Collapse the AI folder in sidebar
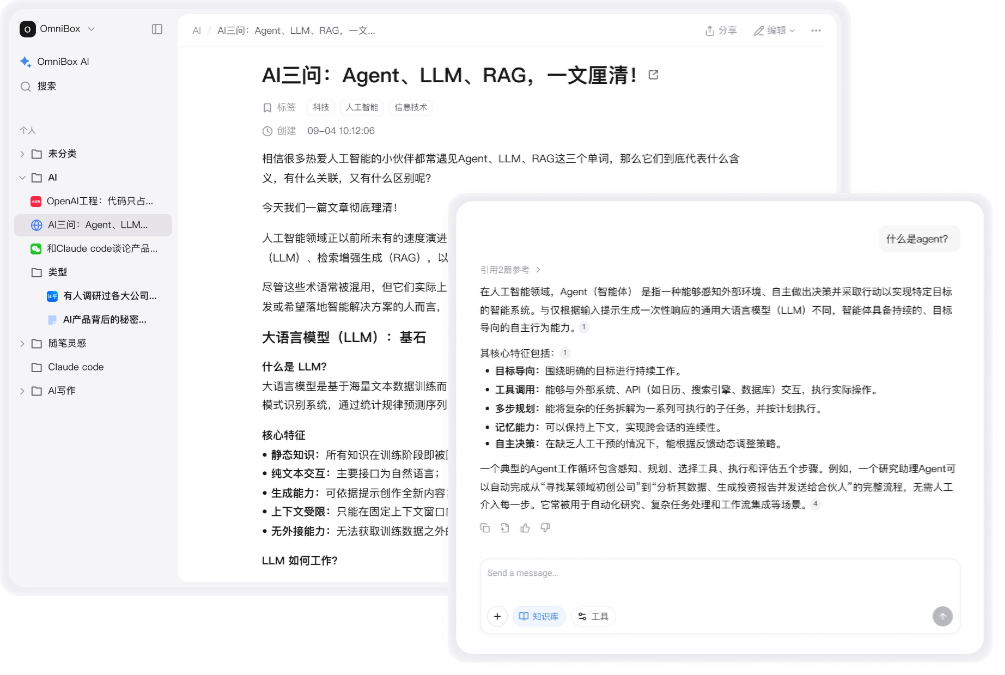The width and height of the screenshot is (1005, 675). (x=22, y=178)
